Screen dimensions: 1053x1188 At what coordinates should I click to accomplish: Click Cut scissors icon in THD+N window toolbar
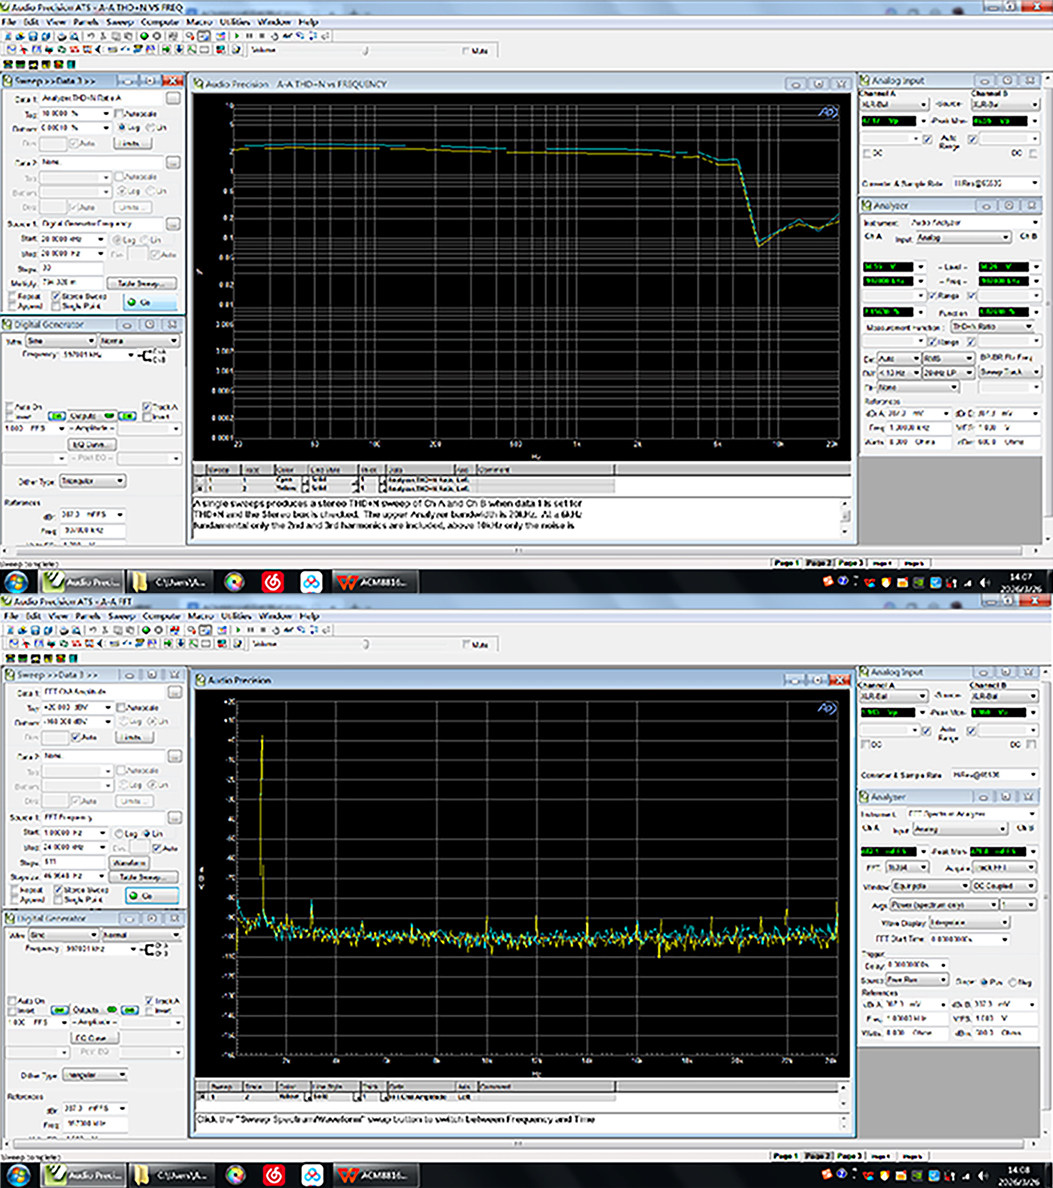[104, 36]
